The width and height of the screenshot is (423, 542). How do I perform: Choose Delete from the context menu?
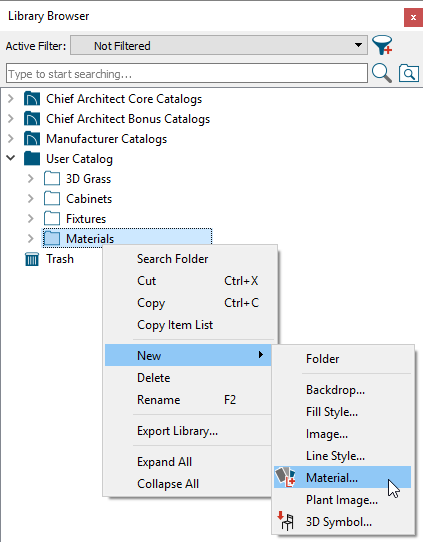[188, 377]
